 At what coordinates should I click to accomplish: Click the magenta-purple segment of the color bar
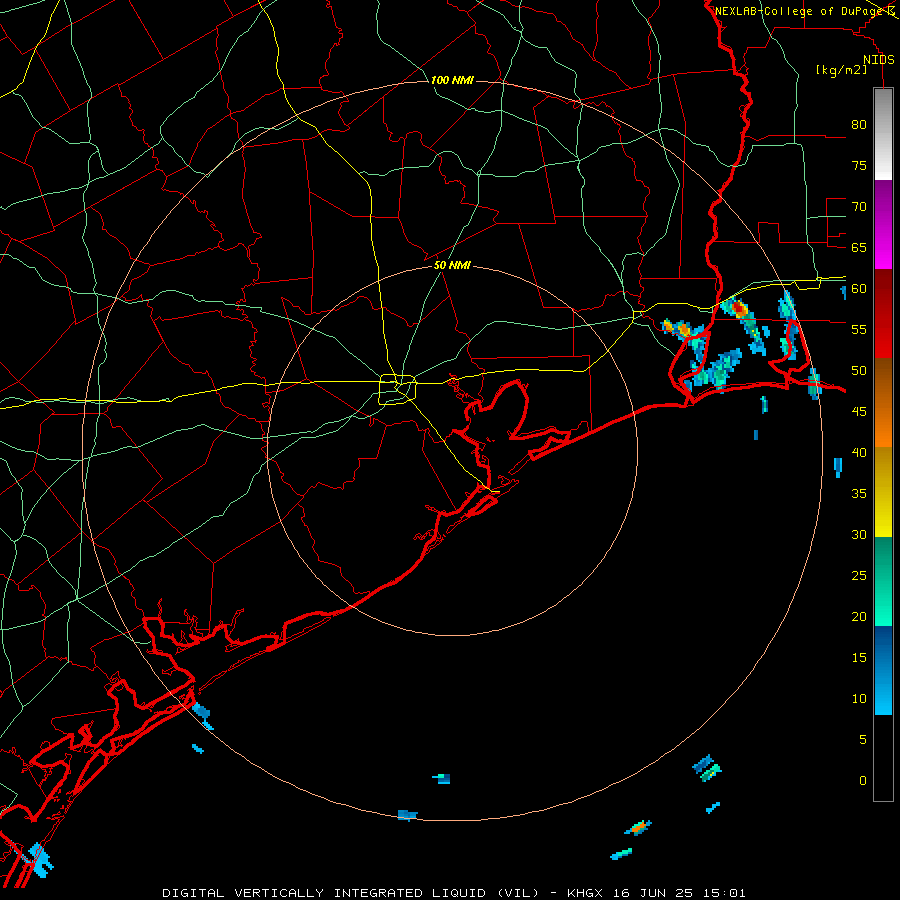(x=883, y=224)
